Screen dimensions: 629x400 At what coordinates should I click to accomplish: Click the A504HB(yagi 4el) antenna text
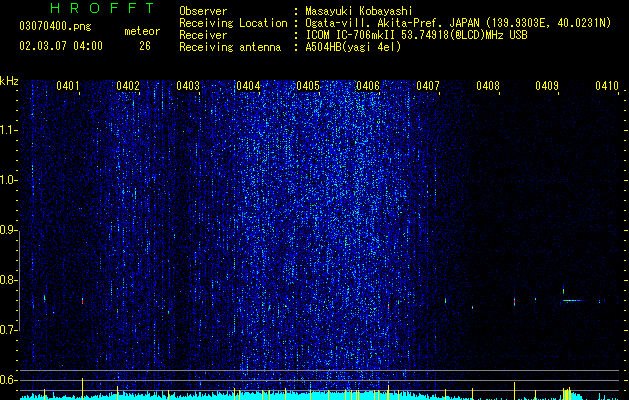pos(353,47)
